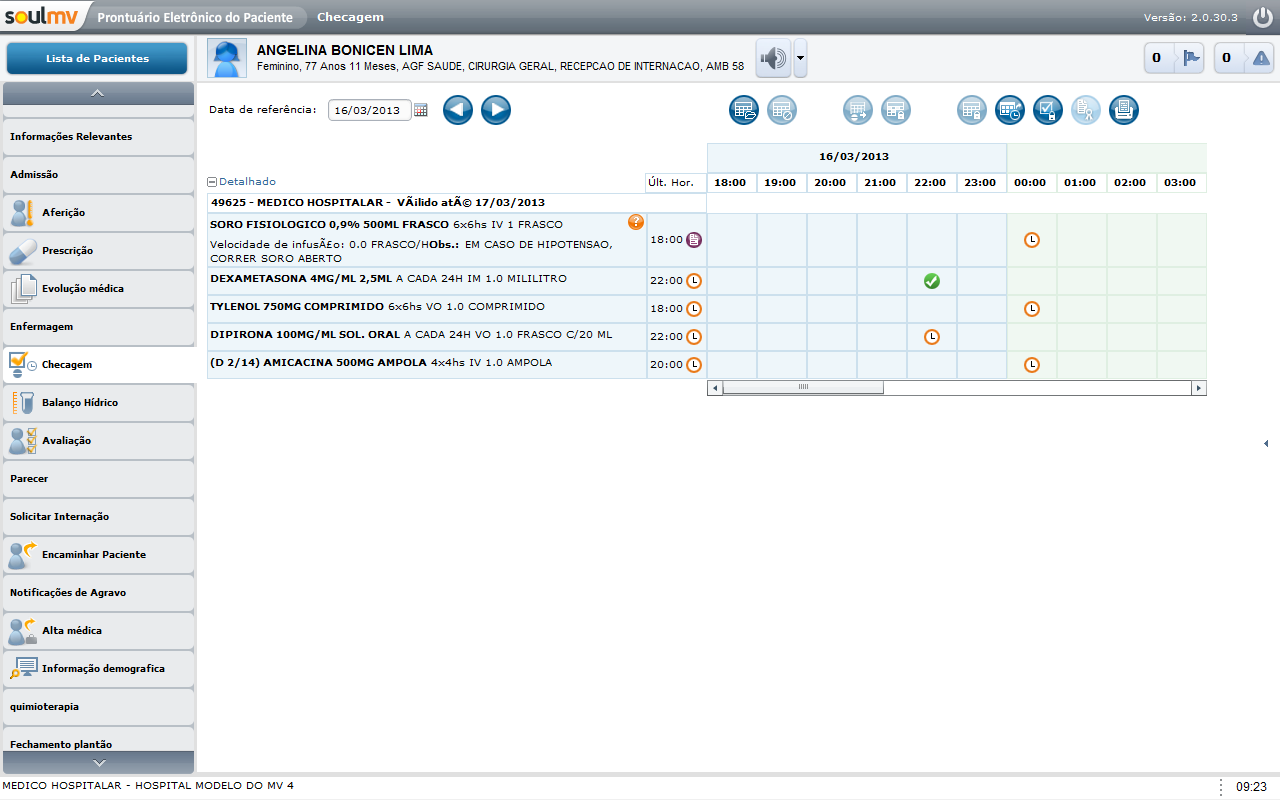1280x800 pixels.
Task: Open Balanço Hídrico menu item
Action: point(98,403)
